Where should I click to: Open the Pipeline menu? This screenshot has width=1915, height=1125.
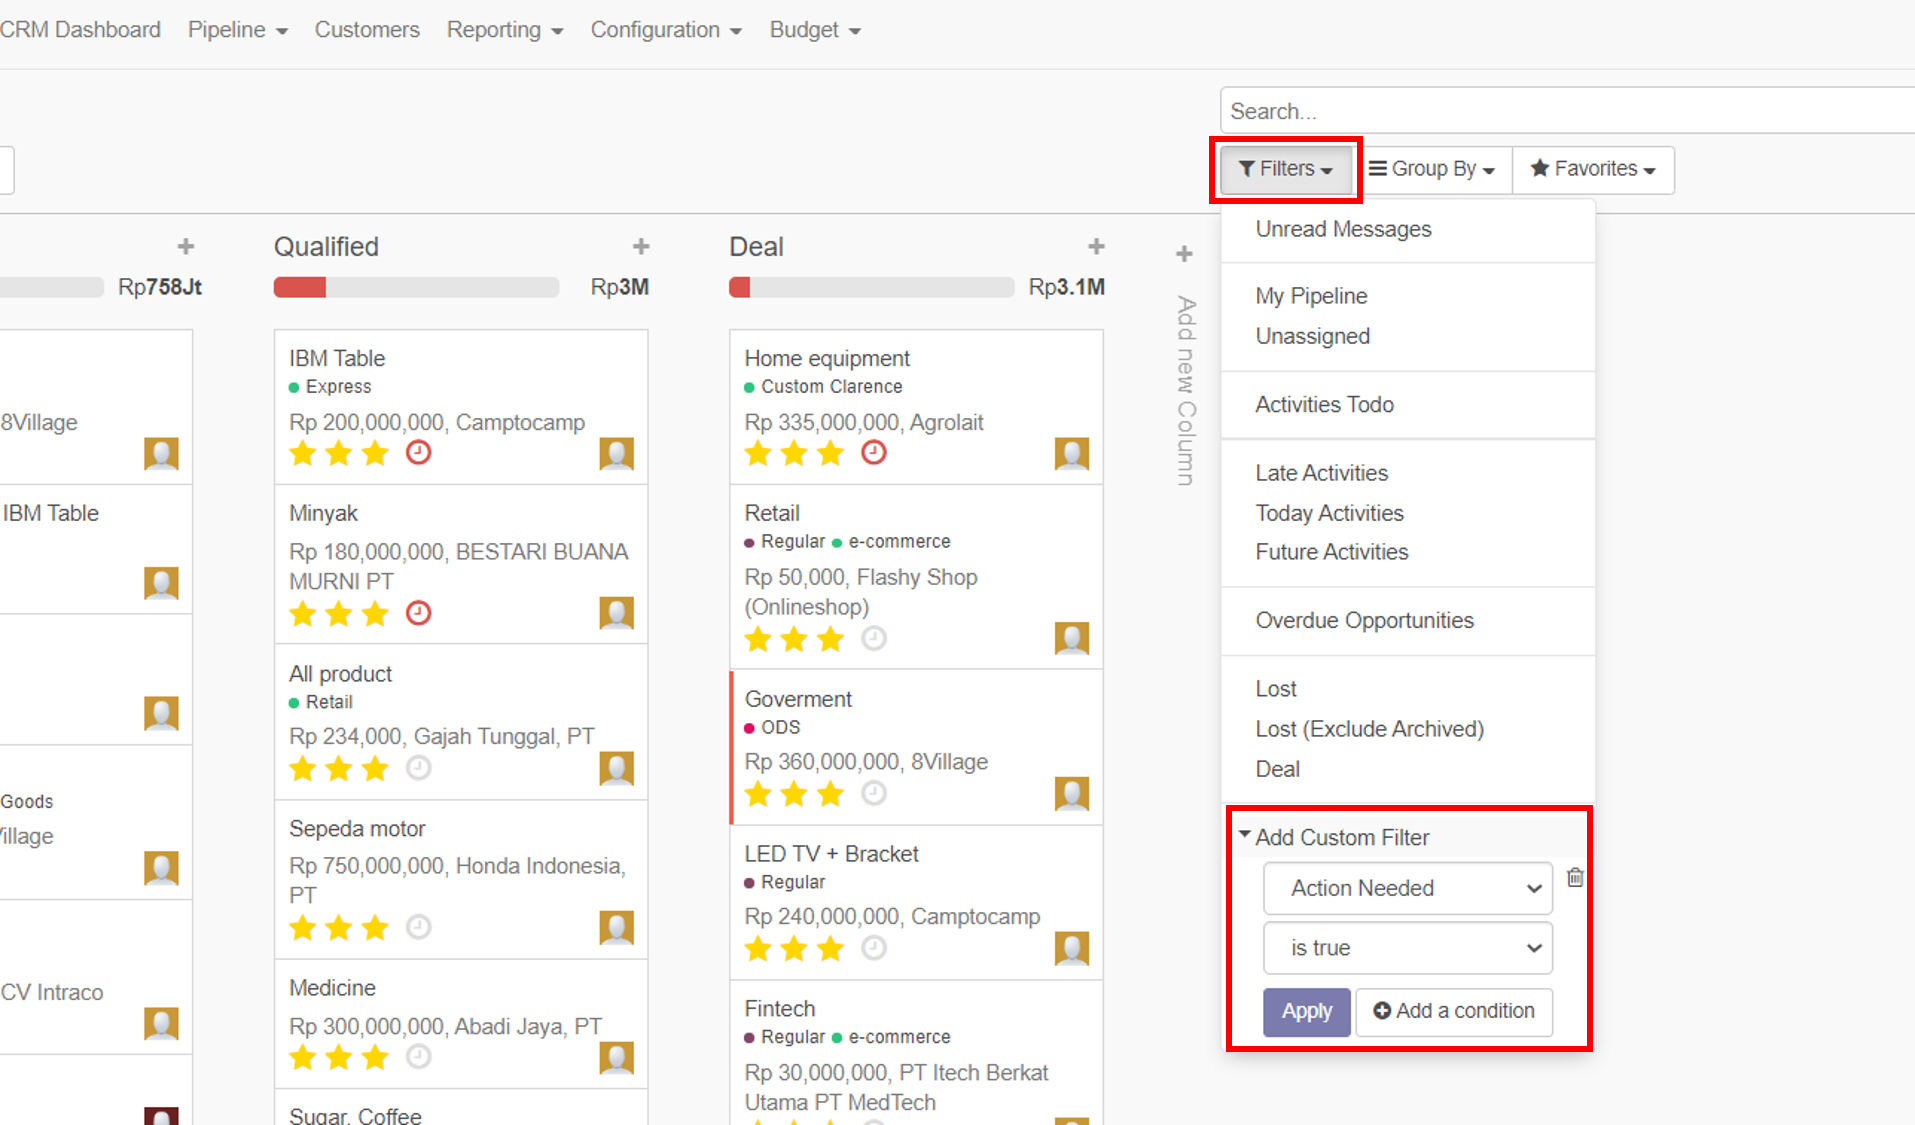click(238, 30)
